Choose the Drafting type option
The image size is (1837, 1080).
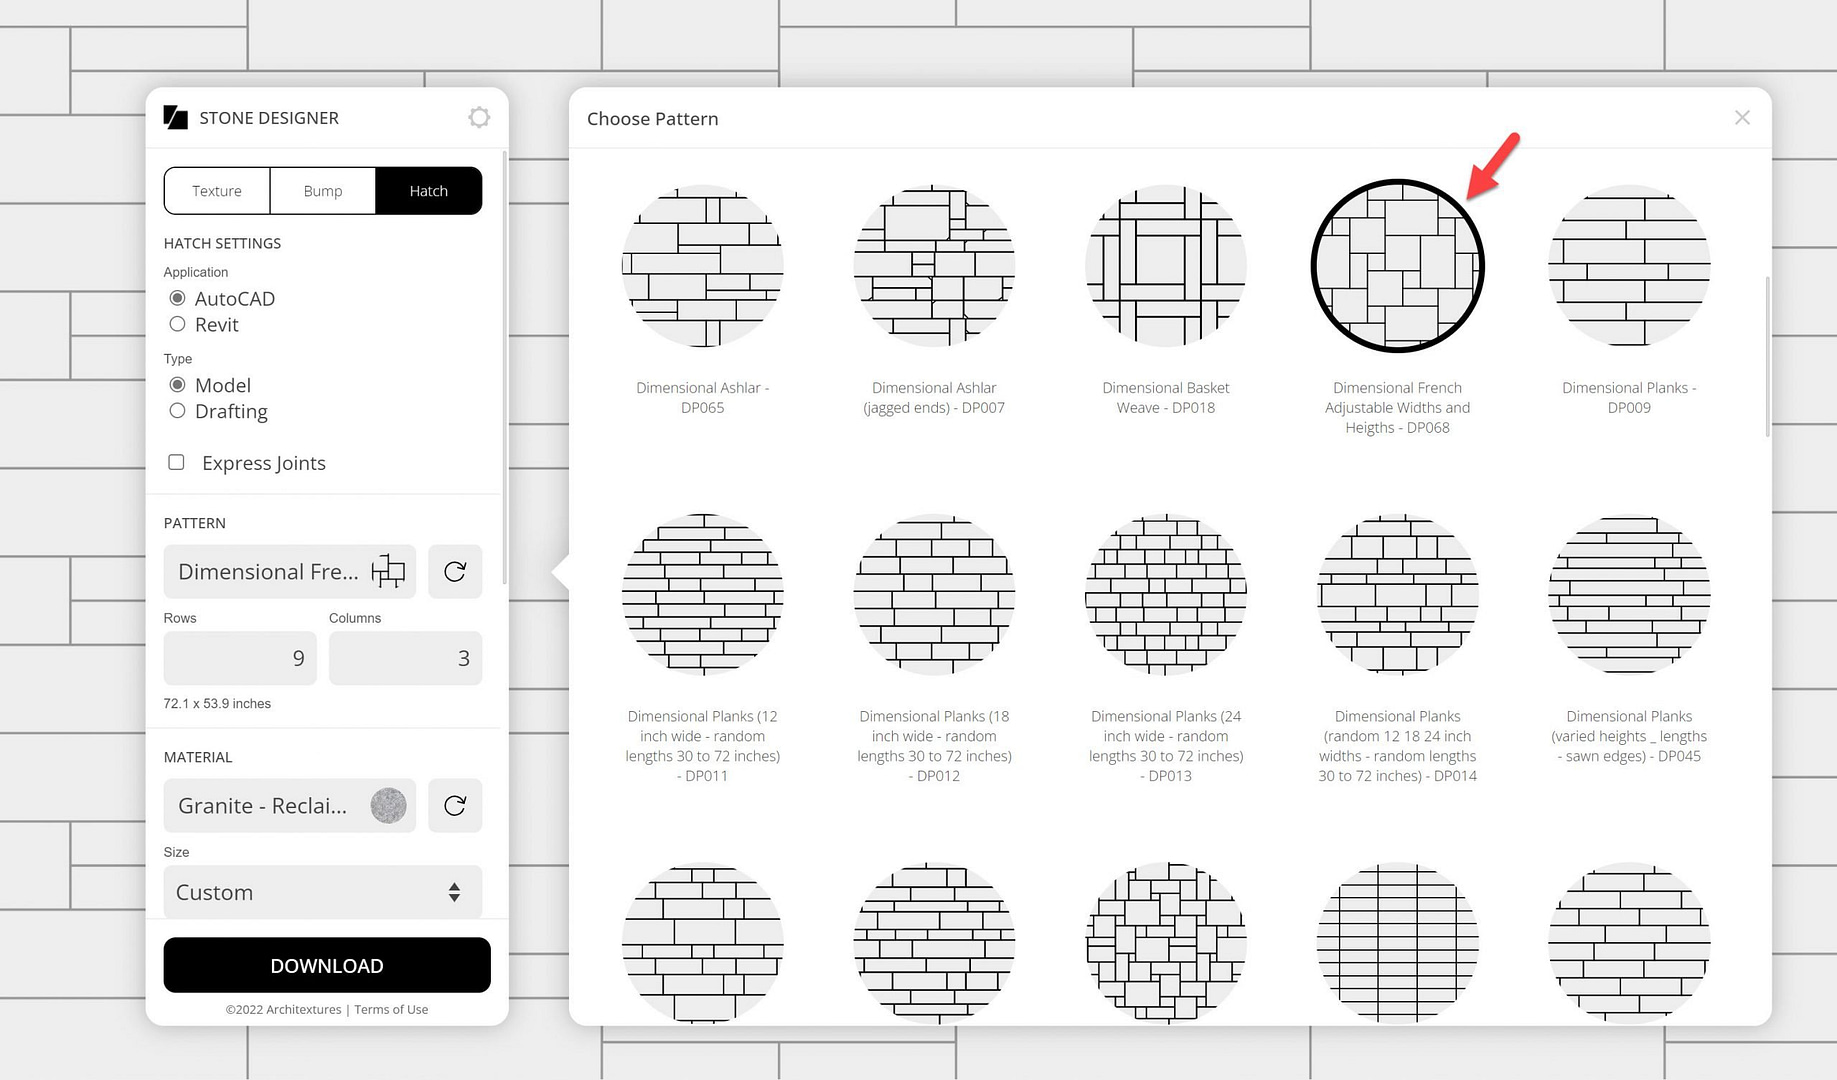[178, 411]
